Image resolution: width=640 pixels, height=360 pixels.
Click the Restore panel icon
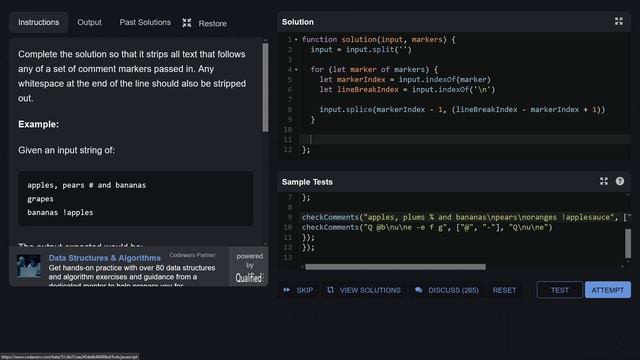coord(187,23)
